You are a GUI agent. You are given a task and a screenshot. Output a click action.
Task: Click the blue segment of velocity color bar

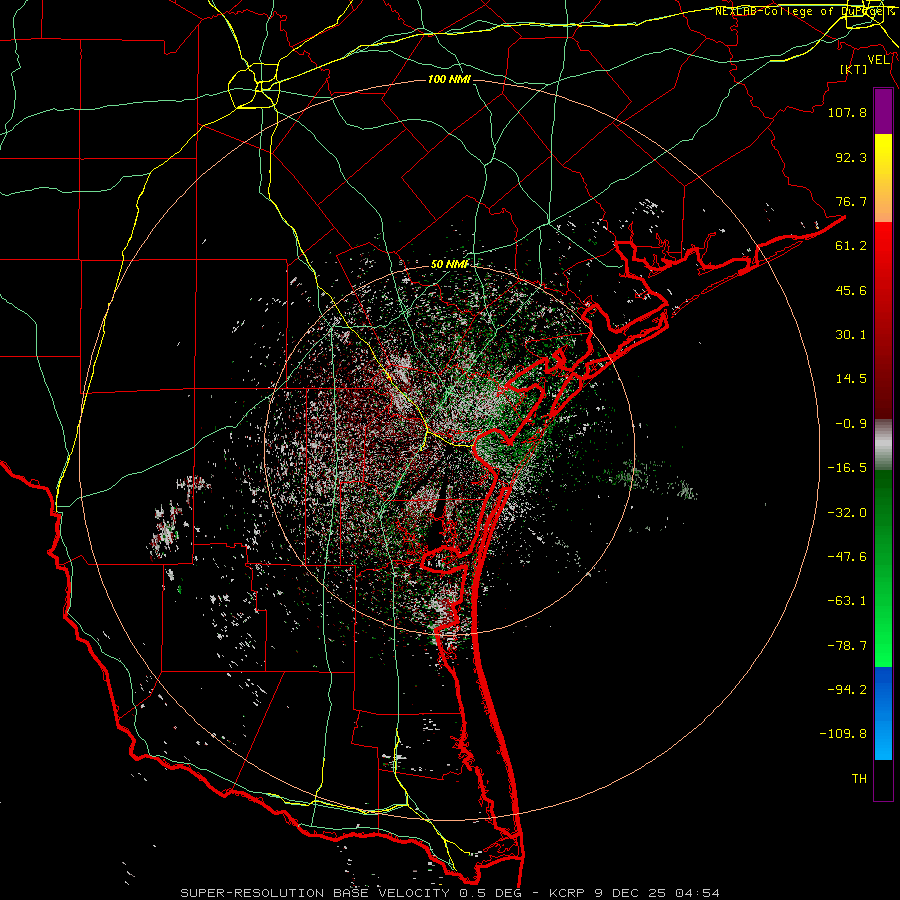883,713
